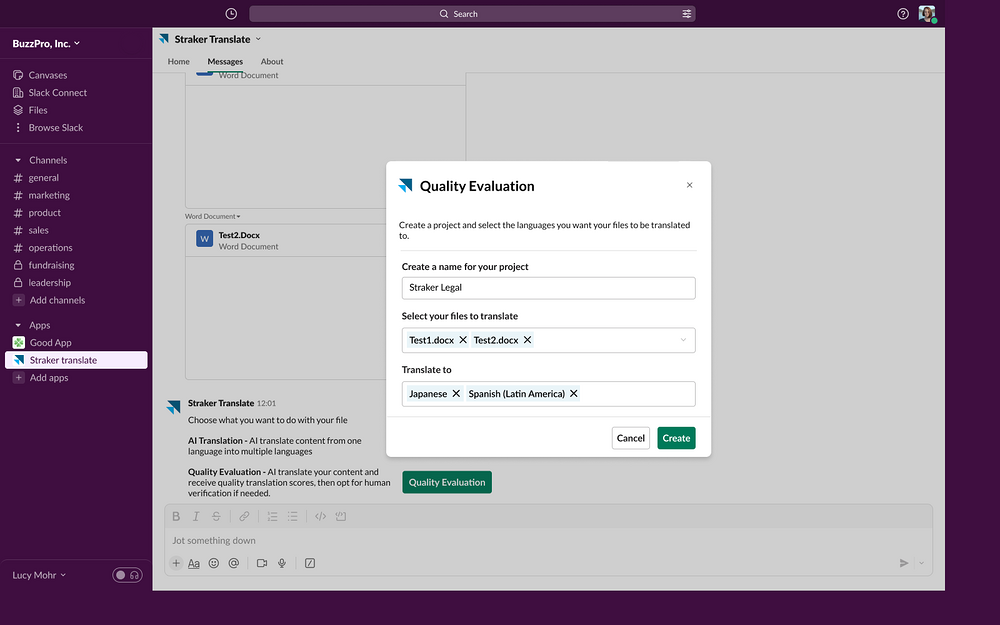Screen dimensions: 1000x625
Task: Click the Jot something down message box
Action: point(548,541)
